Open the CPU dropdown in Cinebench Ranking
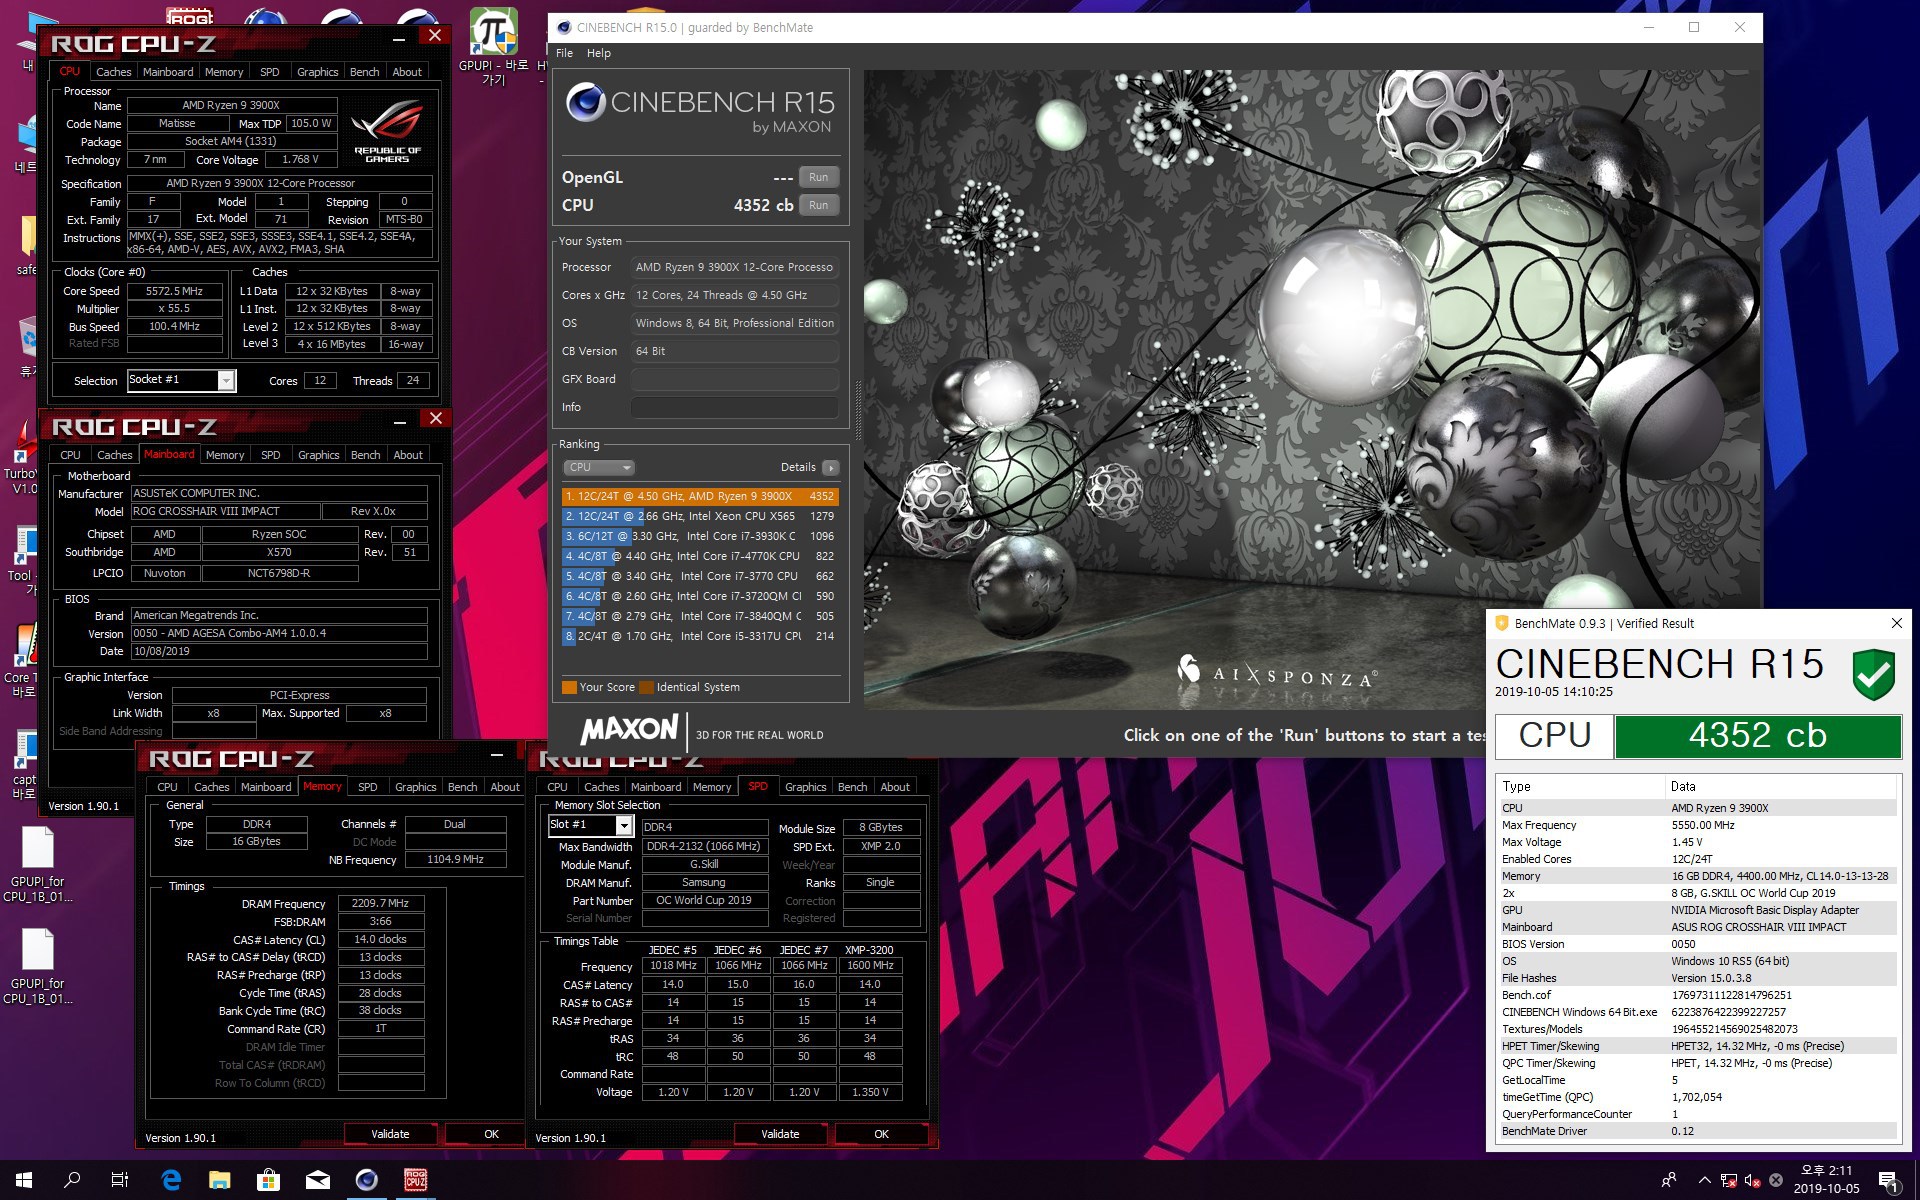 click(598, 467)
